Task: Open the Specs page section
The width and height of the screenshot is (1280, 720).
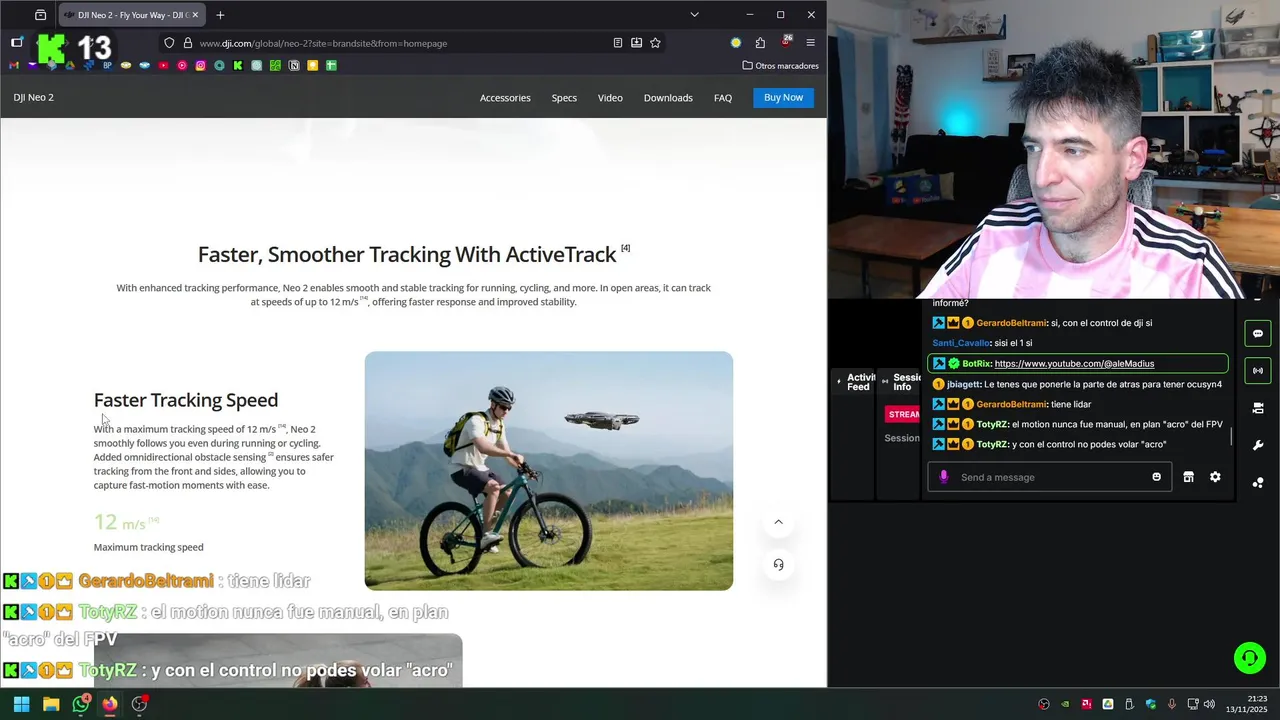Action: [x=564, y=98]
